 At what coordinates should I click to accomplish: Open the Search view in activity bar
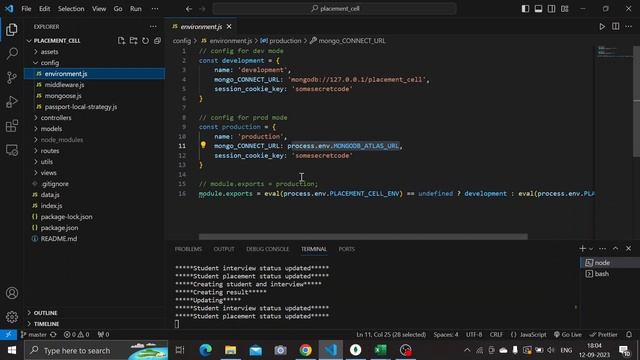click(12, 53)
